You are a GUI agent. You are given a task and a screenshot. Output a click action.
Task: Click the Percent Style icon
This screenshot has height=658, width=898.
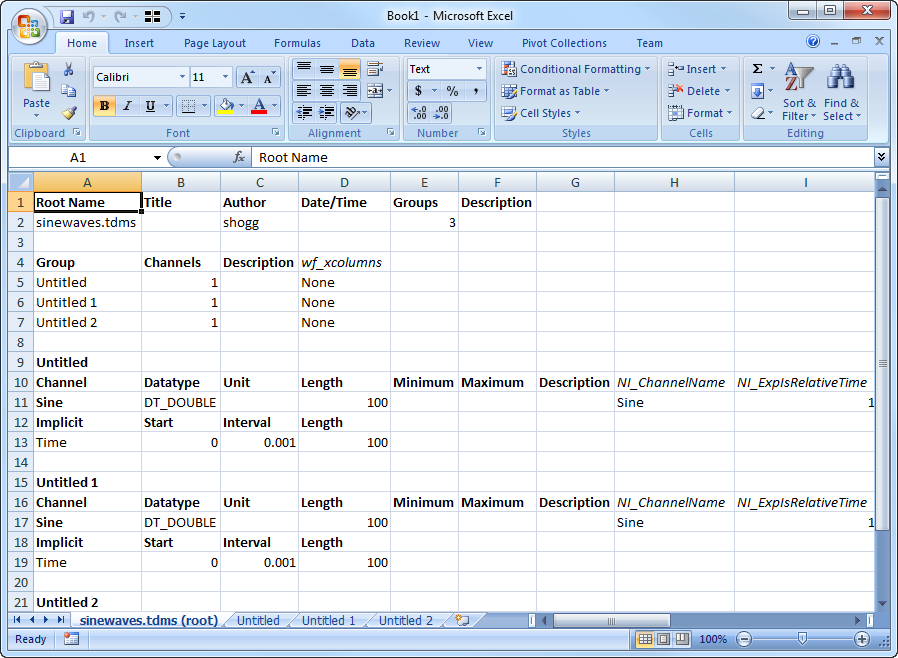click(452, 91)
